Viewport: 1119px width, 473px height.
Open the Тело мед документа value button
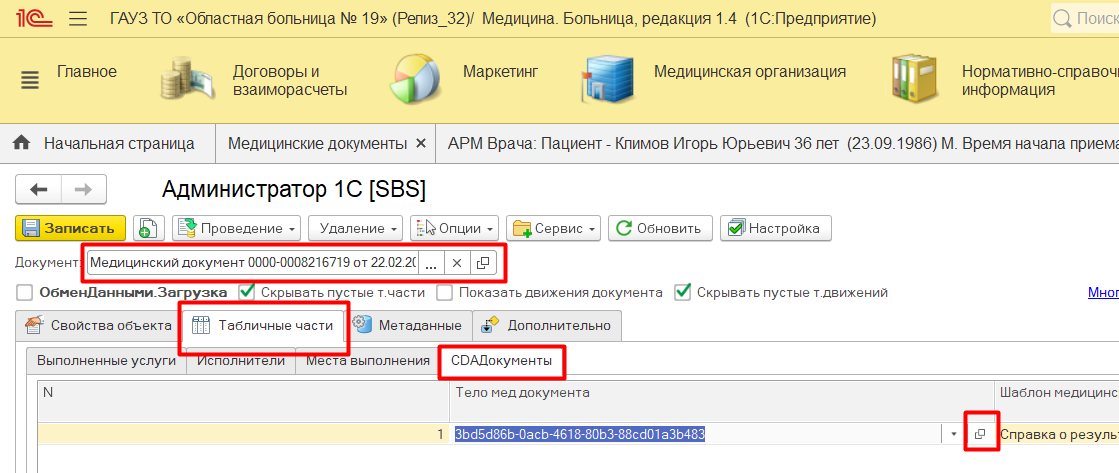(x=980, y=434)
